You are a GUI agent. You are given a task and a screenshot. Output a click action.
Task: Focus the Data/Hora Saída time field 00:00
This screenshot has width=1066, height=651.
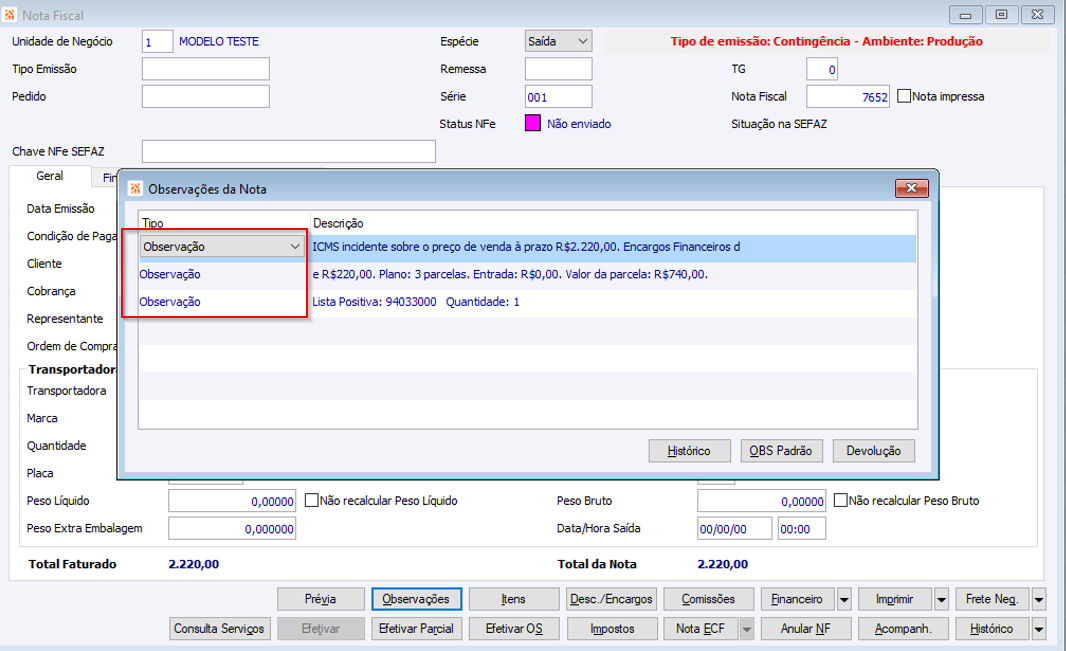click(x=802, y=529)
